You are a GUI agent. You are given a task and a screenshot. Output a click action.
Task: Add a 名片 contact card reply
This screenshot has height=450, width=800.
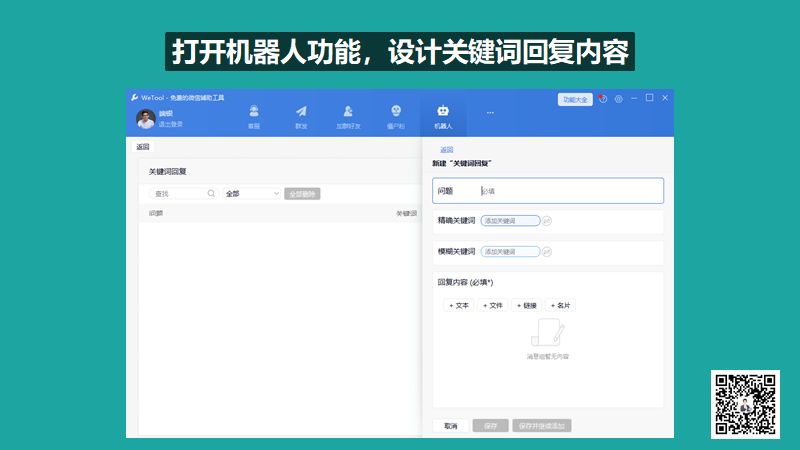[x=561, y=305]
